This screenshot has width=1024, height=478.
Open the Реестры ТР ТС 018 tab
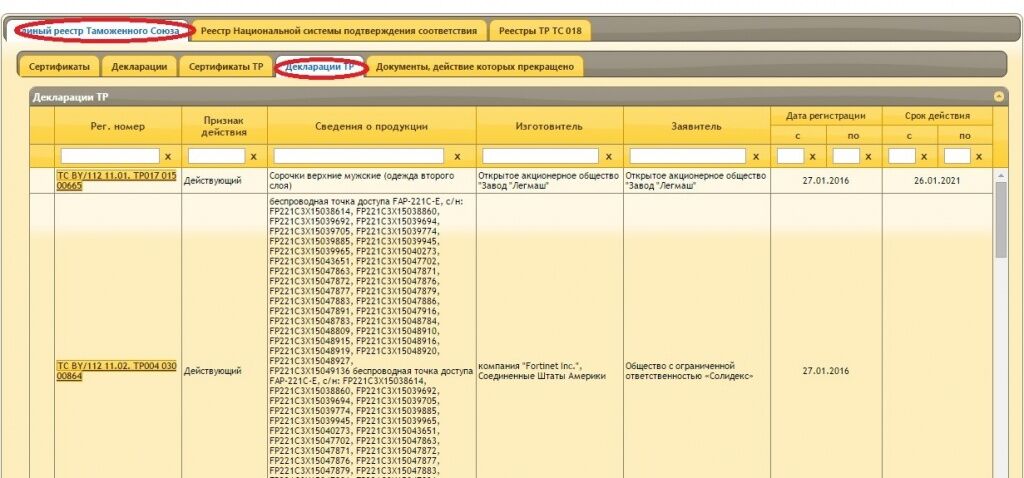(x=540, y=31)
